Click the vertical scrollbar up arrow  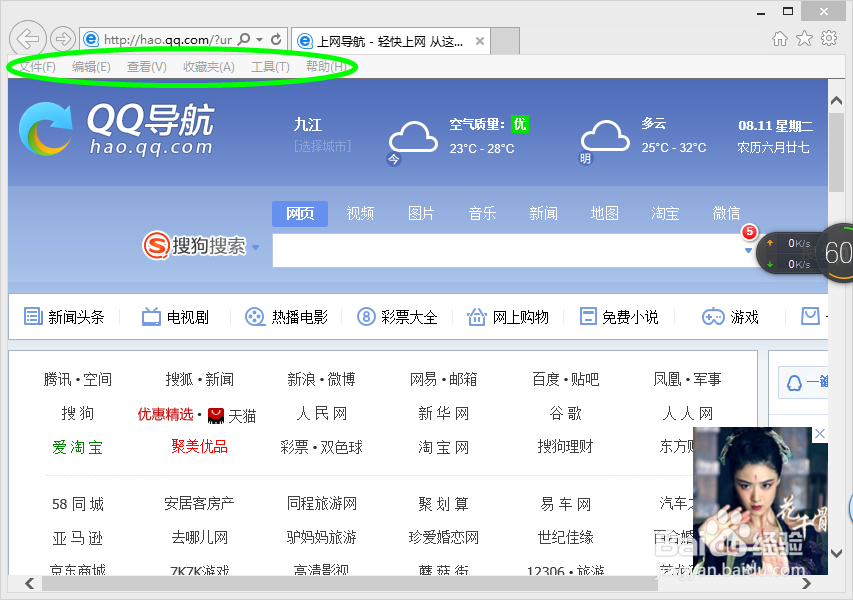point(837,101)
